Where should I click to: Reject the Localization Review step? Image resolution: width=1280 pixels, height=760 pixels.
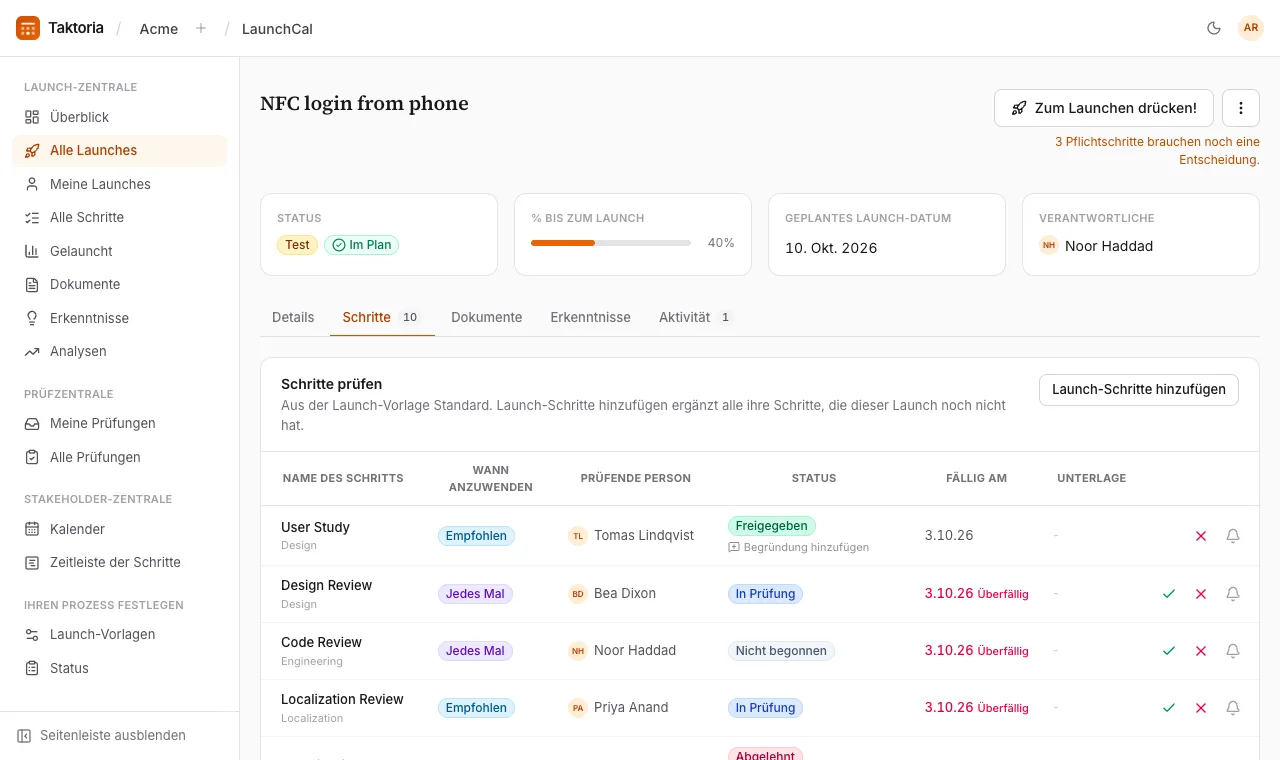(x=1201, y=708)
